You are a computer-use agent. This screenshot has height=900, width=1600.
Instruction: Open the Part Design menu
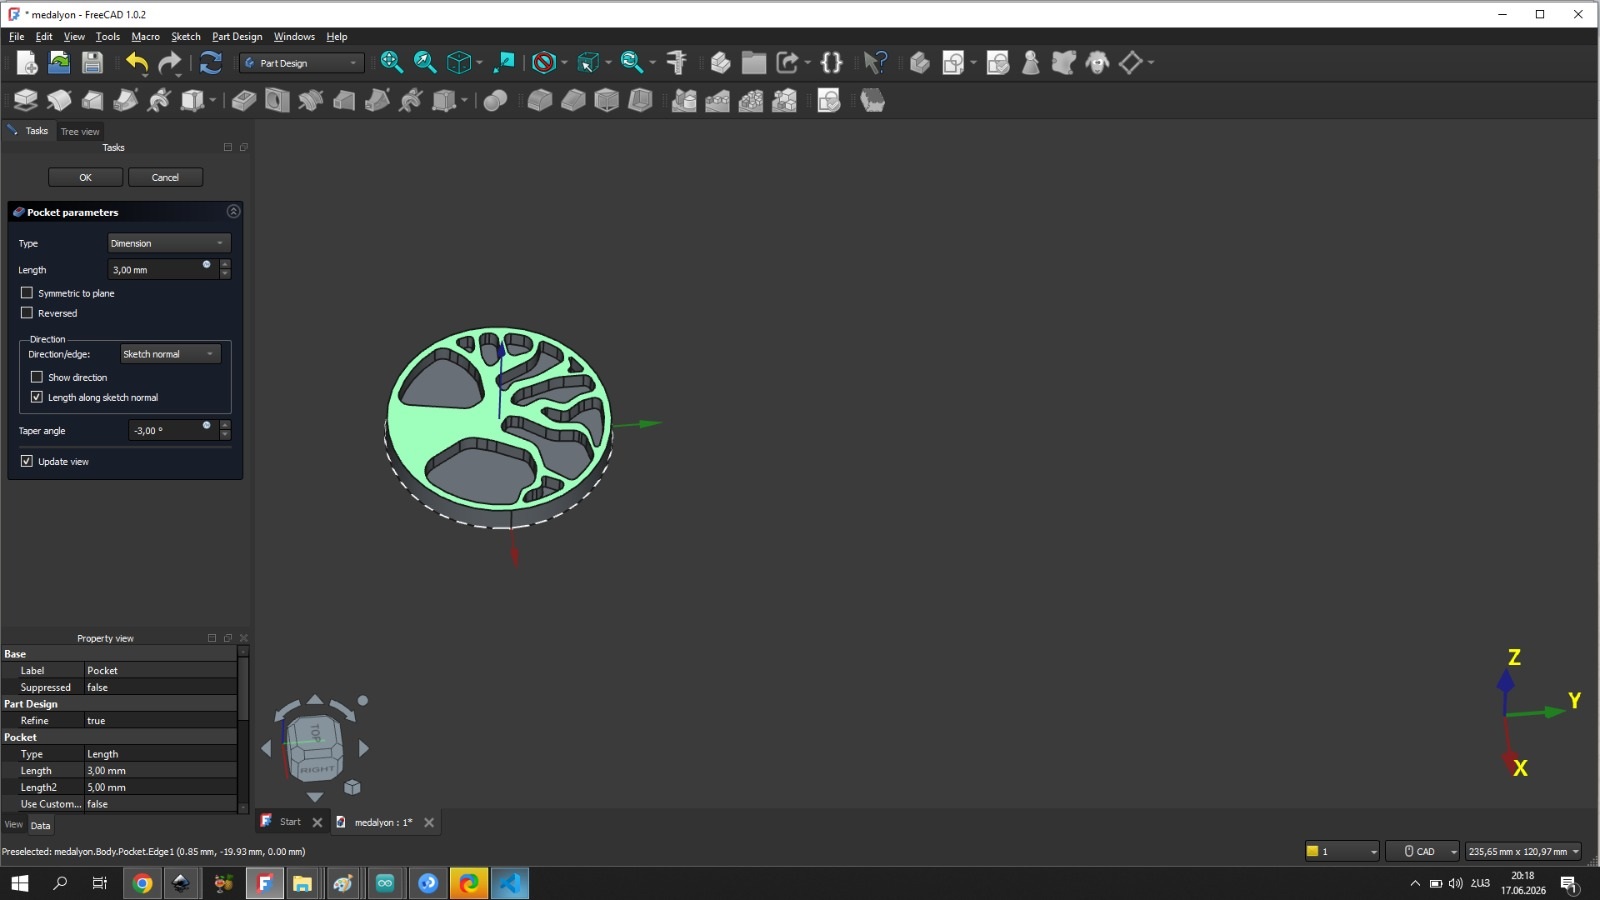[x=237, y=37]
